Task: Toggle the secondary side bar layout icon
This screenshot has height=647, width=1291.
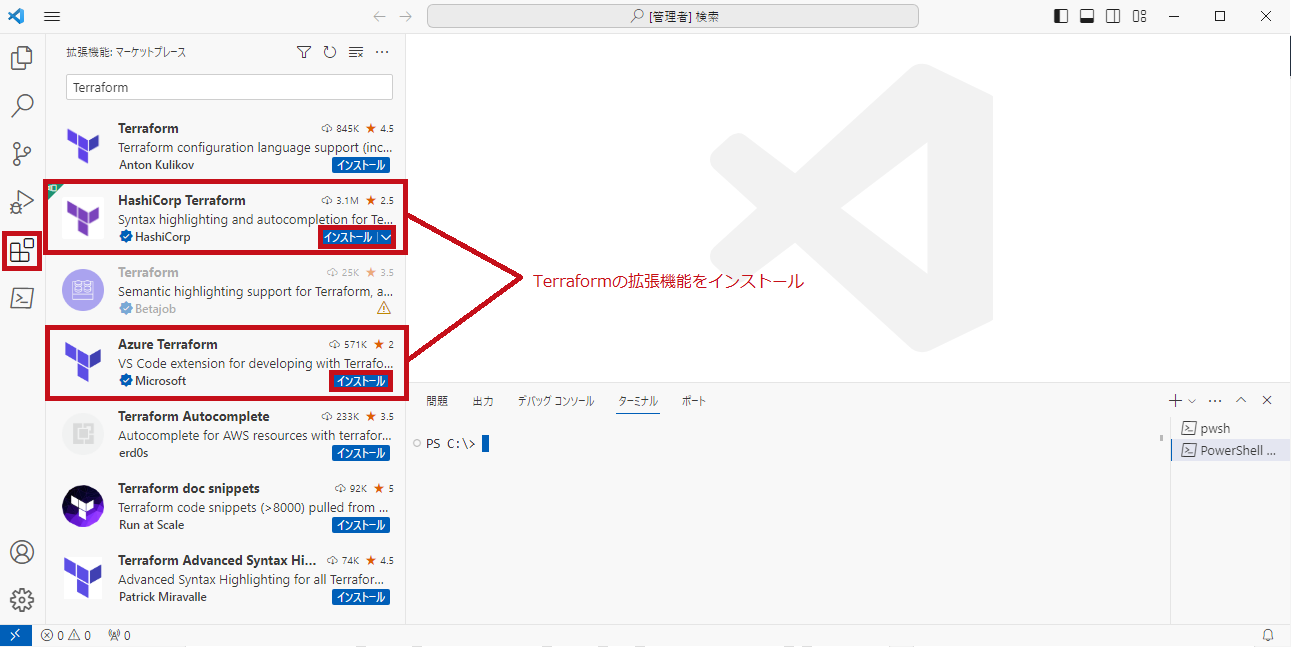Action: pyautogui.click(x=1113, y=16)
